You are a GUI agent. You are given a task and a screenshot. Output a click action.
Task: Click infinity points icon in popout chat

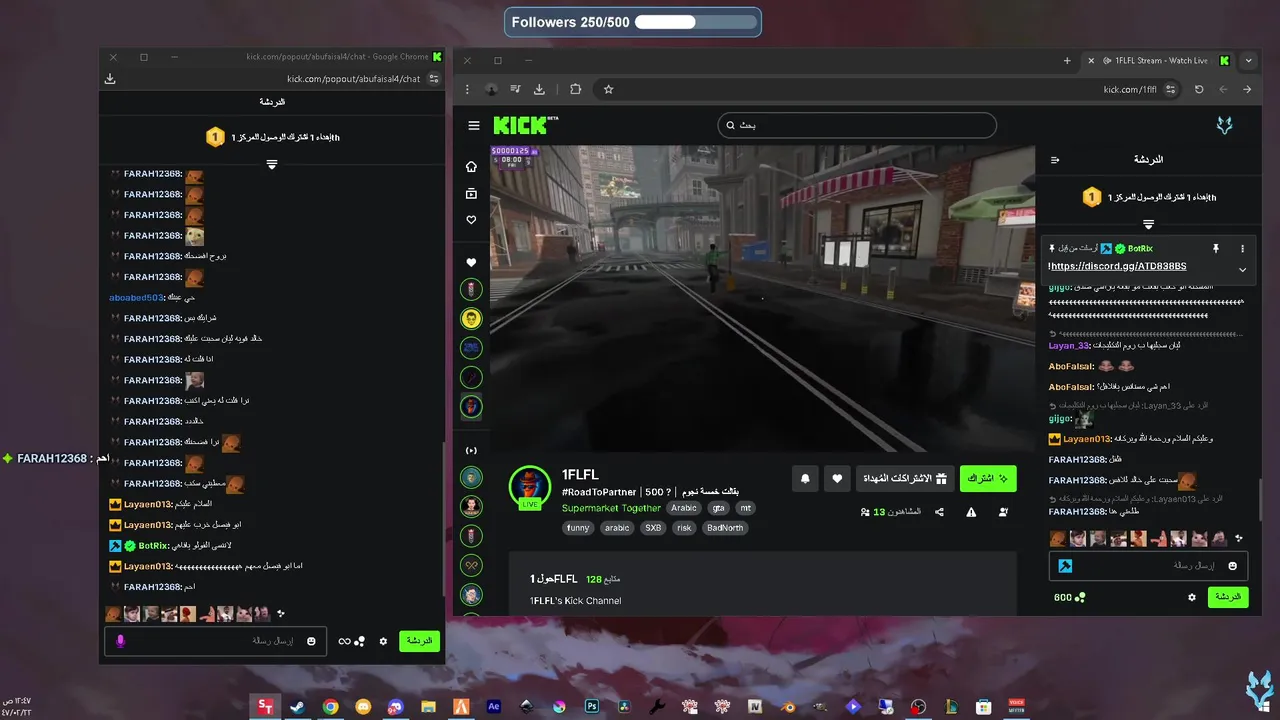[351, 641]
